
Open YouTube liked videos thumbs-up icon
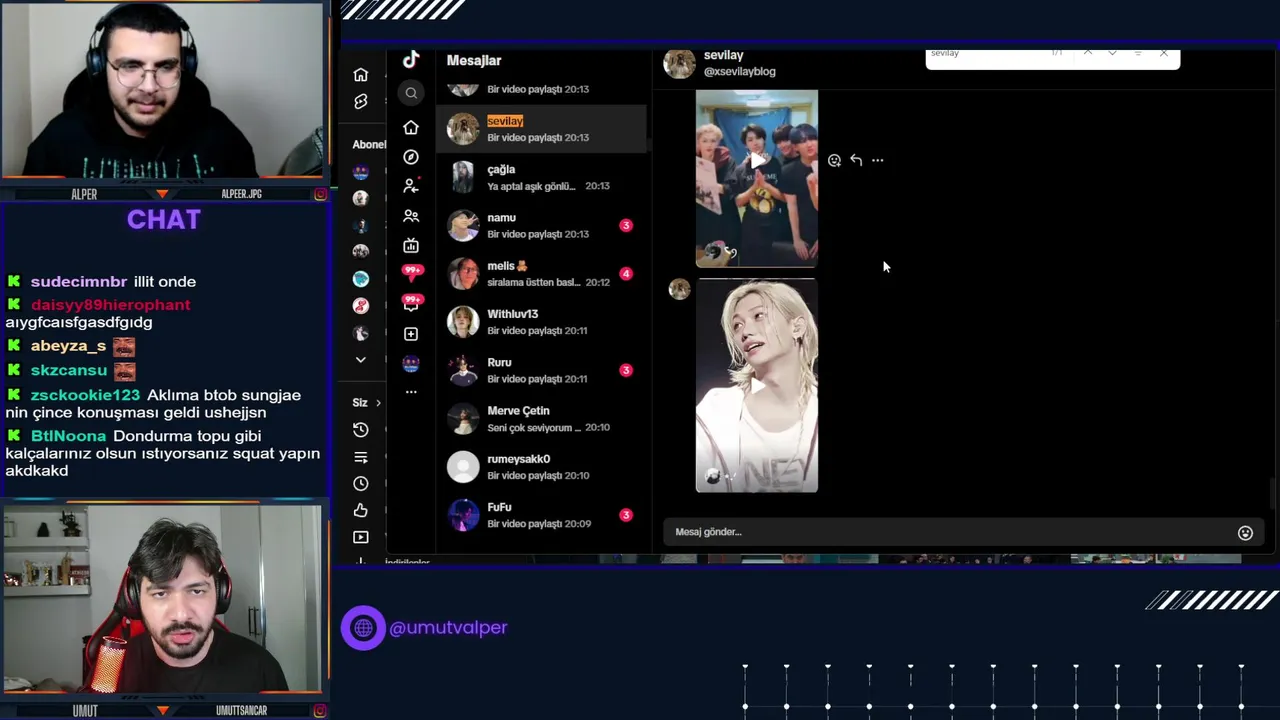pos(361,510)
